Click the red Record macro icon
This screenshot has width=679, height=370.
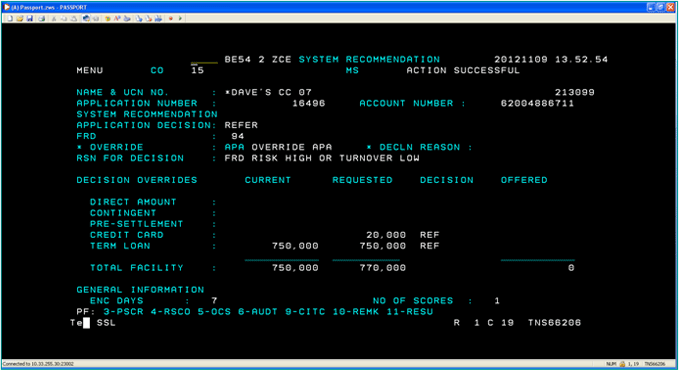pyautogui.click(x=171, y=18)
